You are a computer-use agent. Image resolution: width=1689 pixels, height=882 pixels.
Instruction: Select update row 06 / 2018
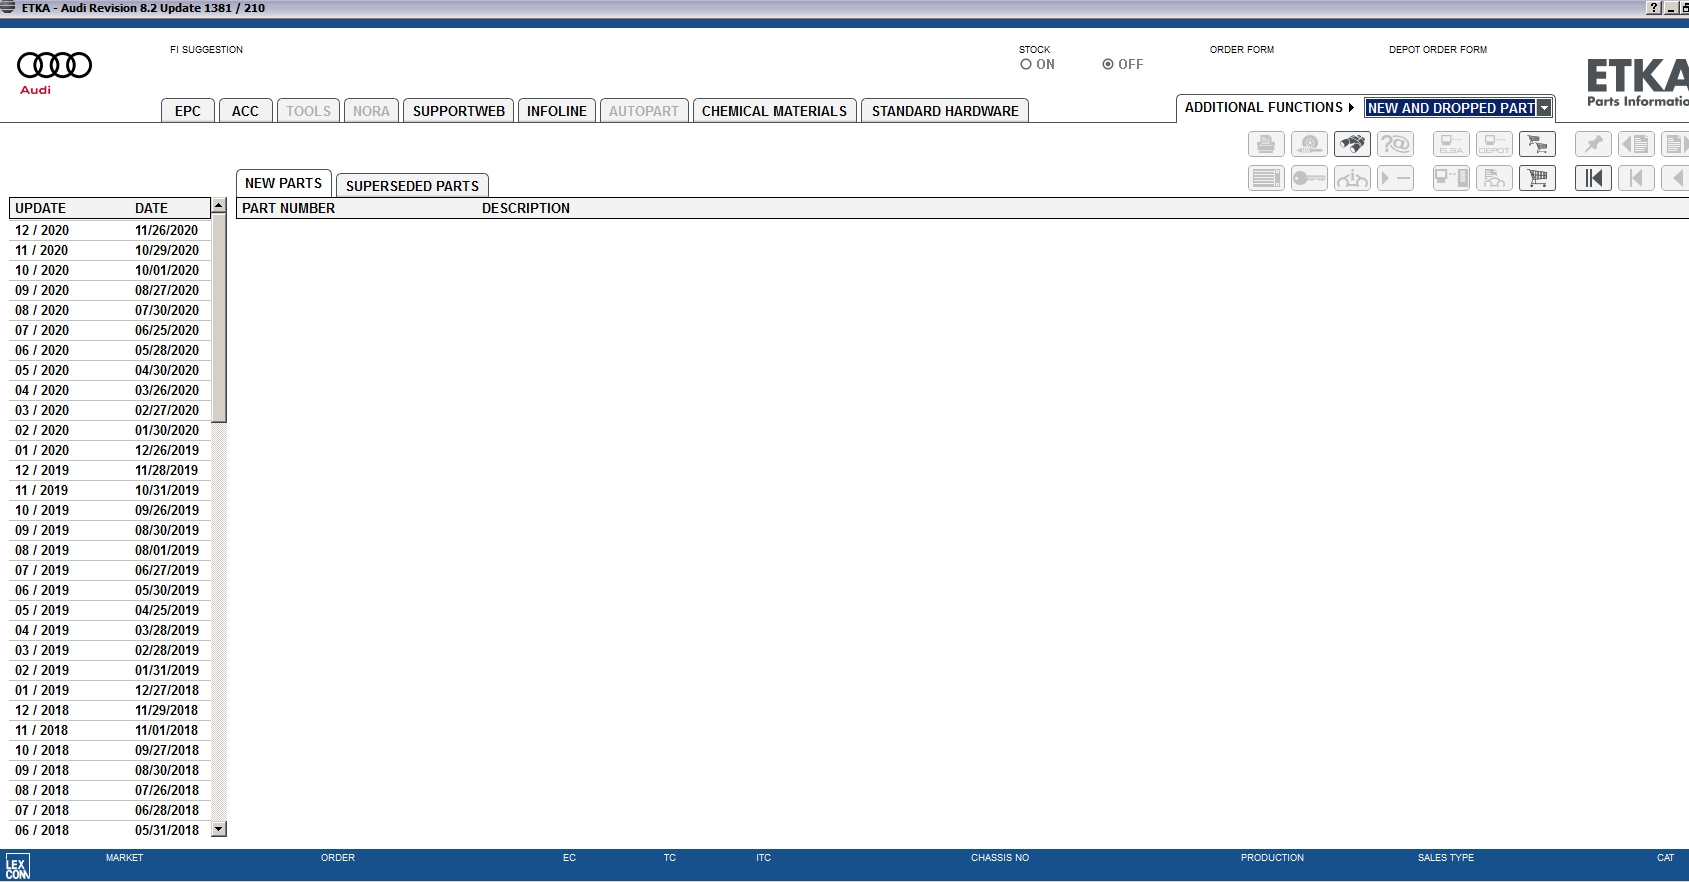[x=110, y=830]
